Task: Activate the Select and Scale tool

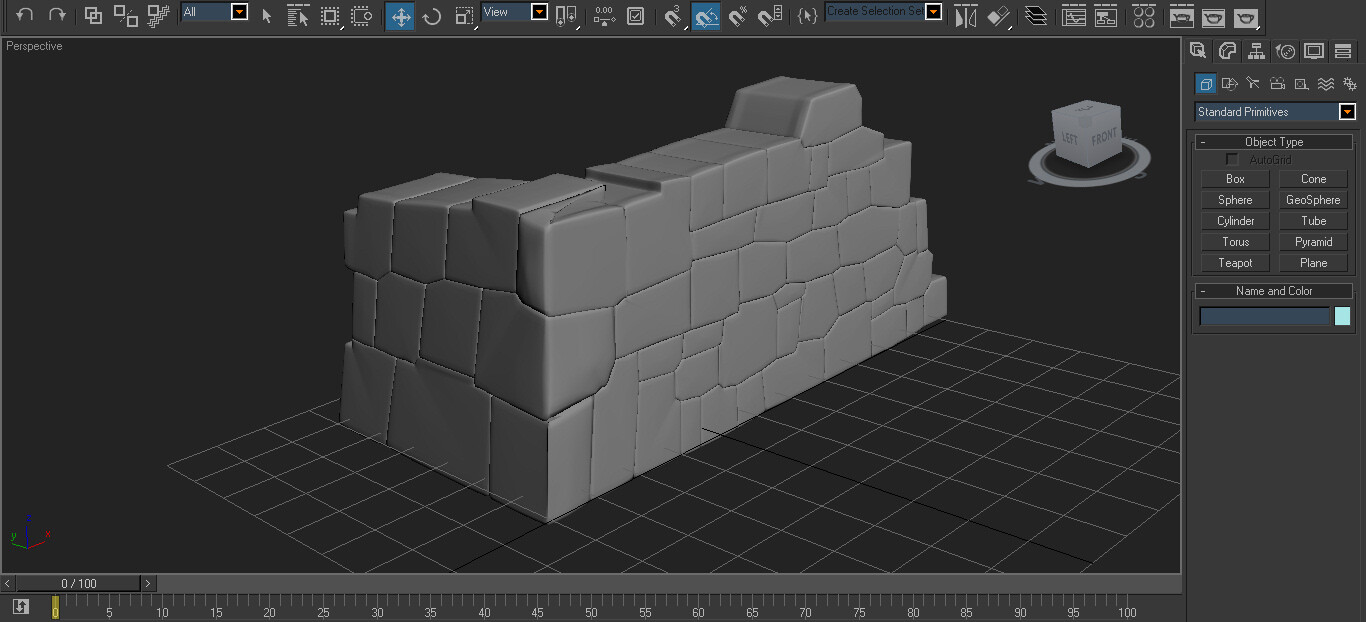Action: tap(464, 16)
